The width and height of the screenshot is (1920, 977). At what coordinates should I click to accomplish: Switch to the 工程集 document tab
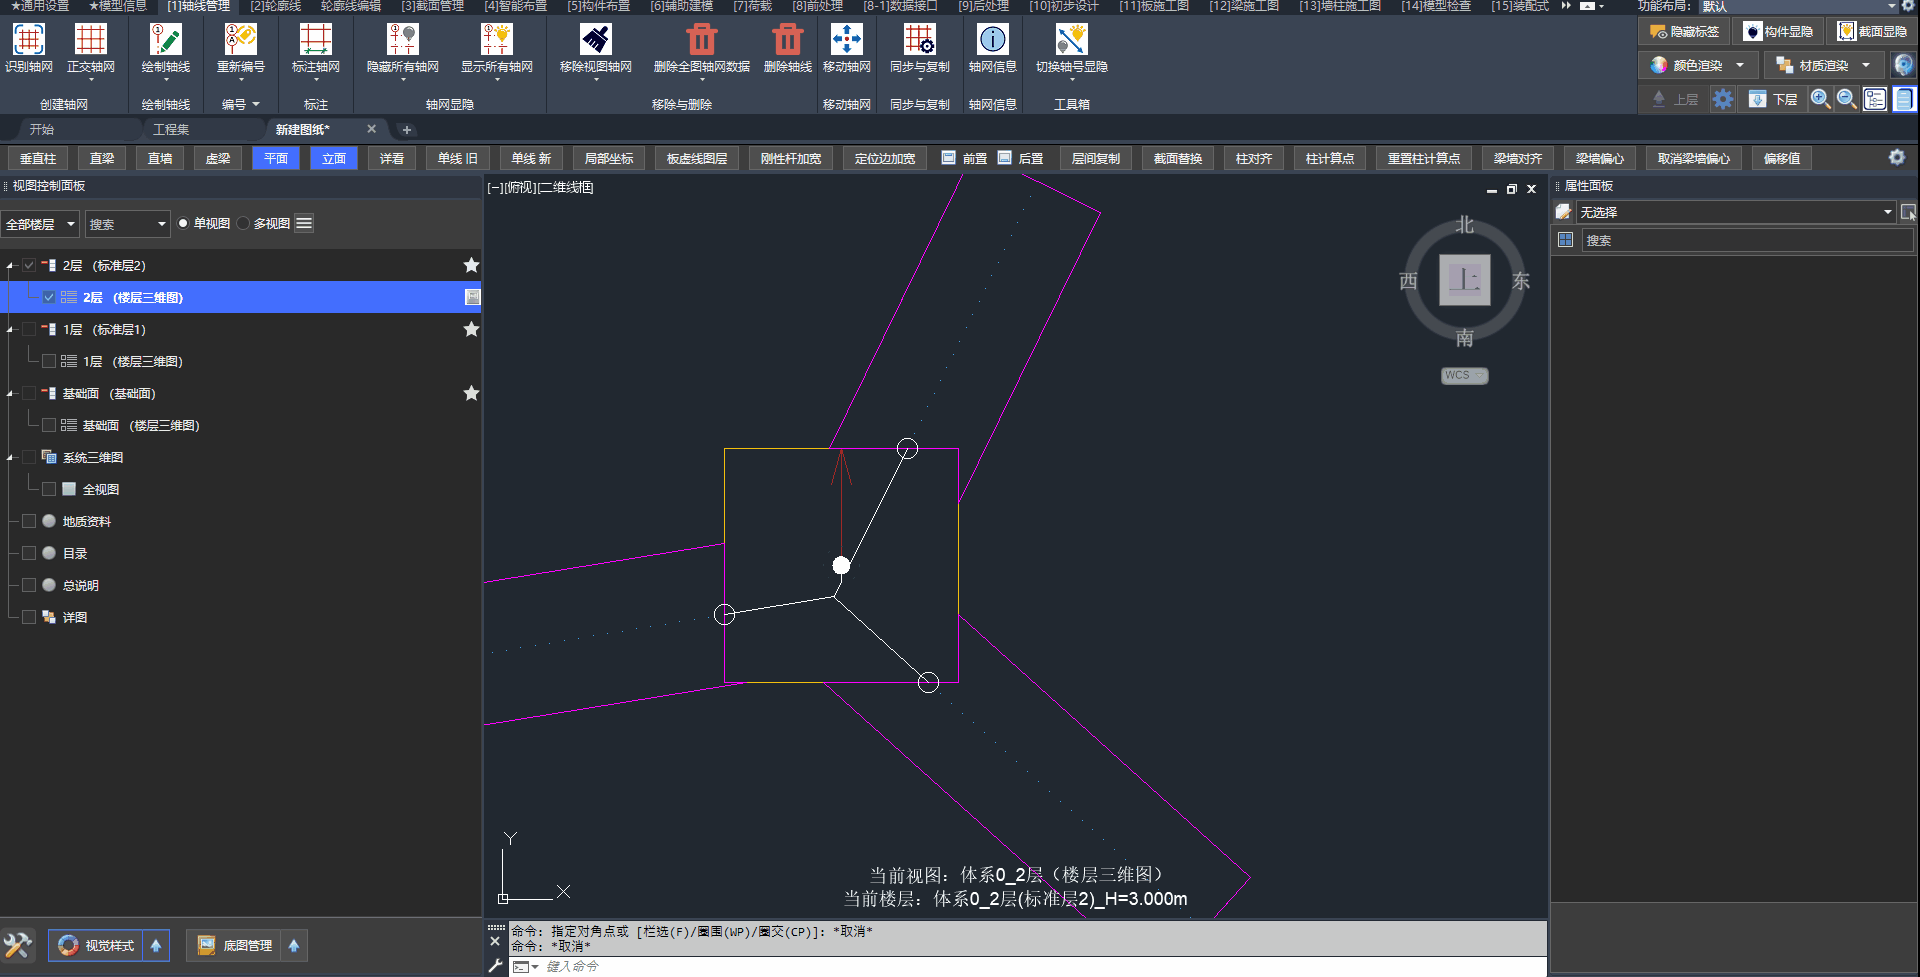tap(171, 129)
